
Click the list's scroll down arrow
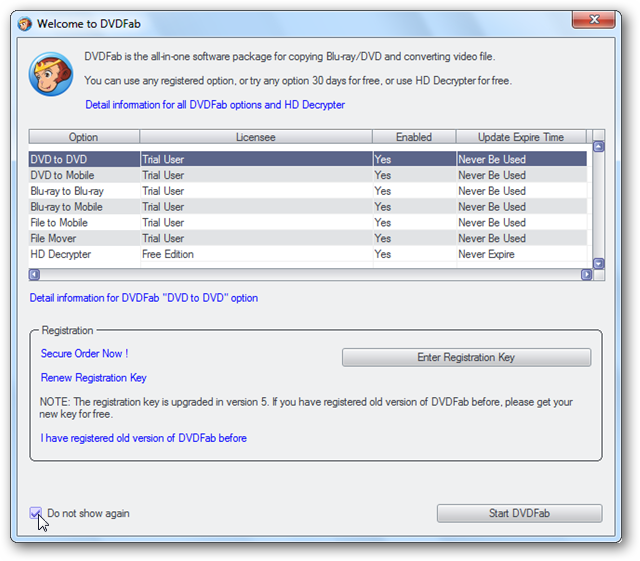(598, 263)
